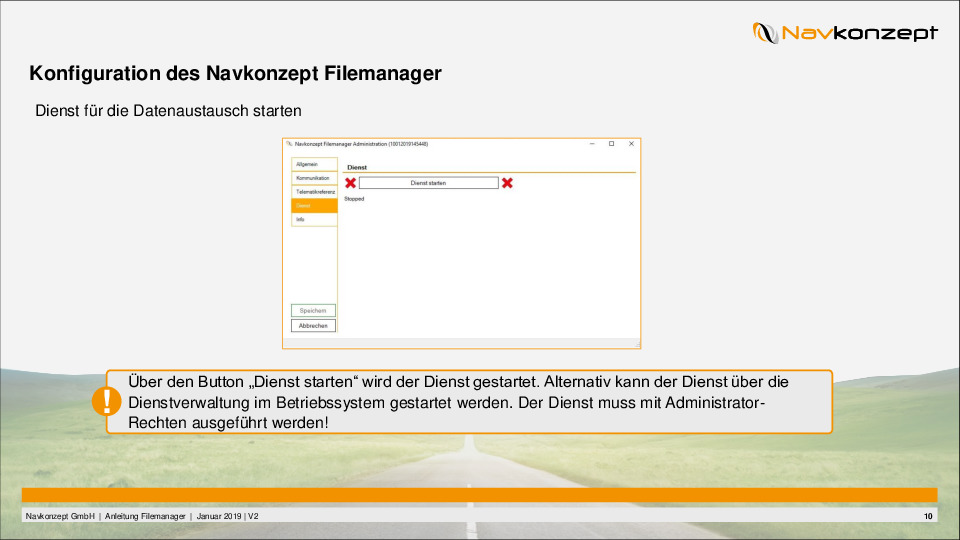Image resolution: width=960 pixels, height=540 pixels.
Task: Click the Filemanager app icon in title bar
Action: (x=289, y=144)
